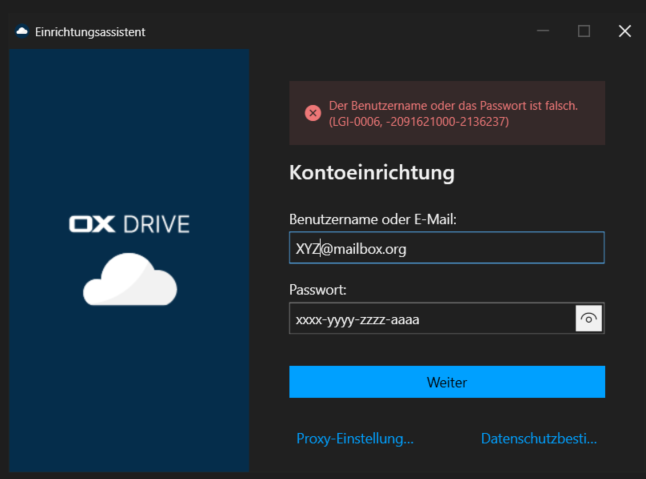This screenshot has height=479, width=646.
Task: Show the password with the eye icon
Action: pos(590,319)
